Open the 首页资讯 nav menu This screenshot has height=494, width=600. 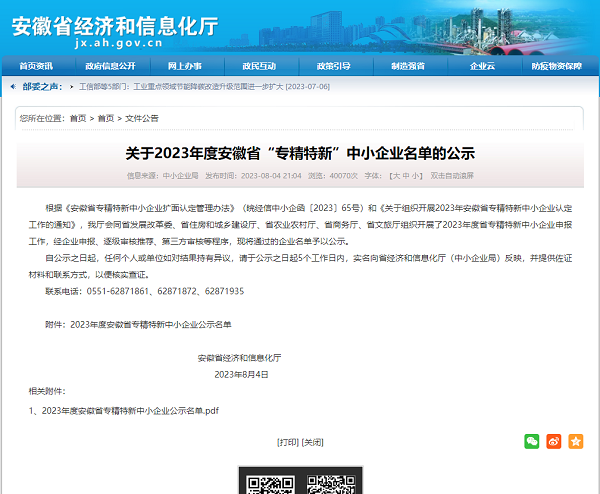click(x=36, y=66)
